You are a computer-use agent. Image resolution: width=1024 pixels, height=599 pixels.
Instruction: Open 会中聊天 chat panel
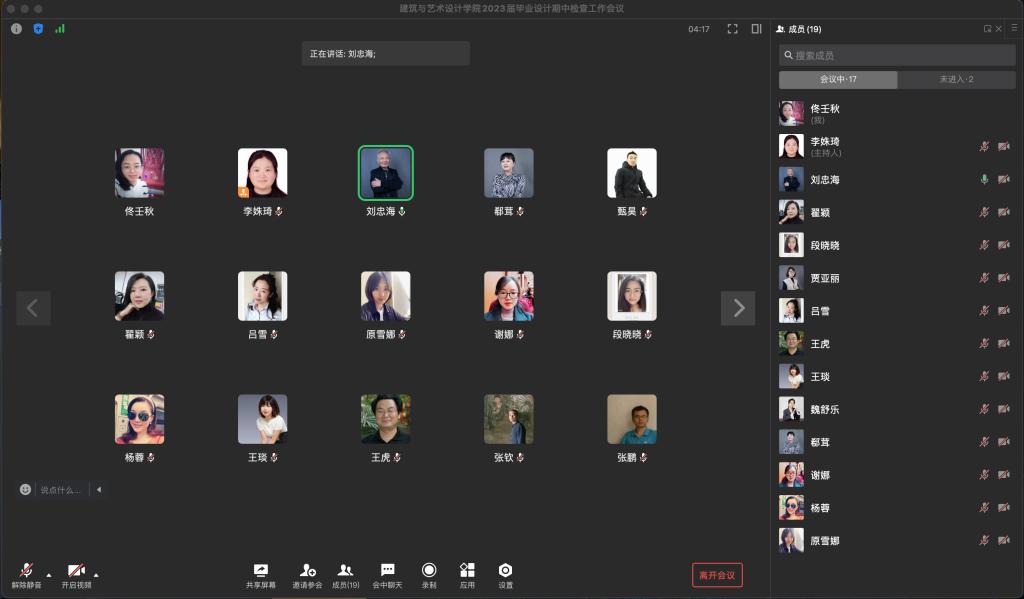point(387,570)
